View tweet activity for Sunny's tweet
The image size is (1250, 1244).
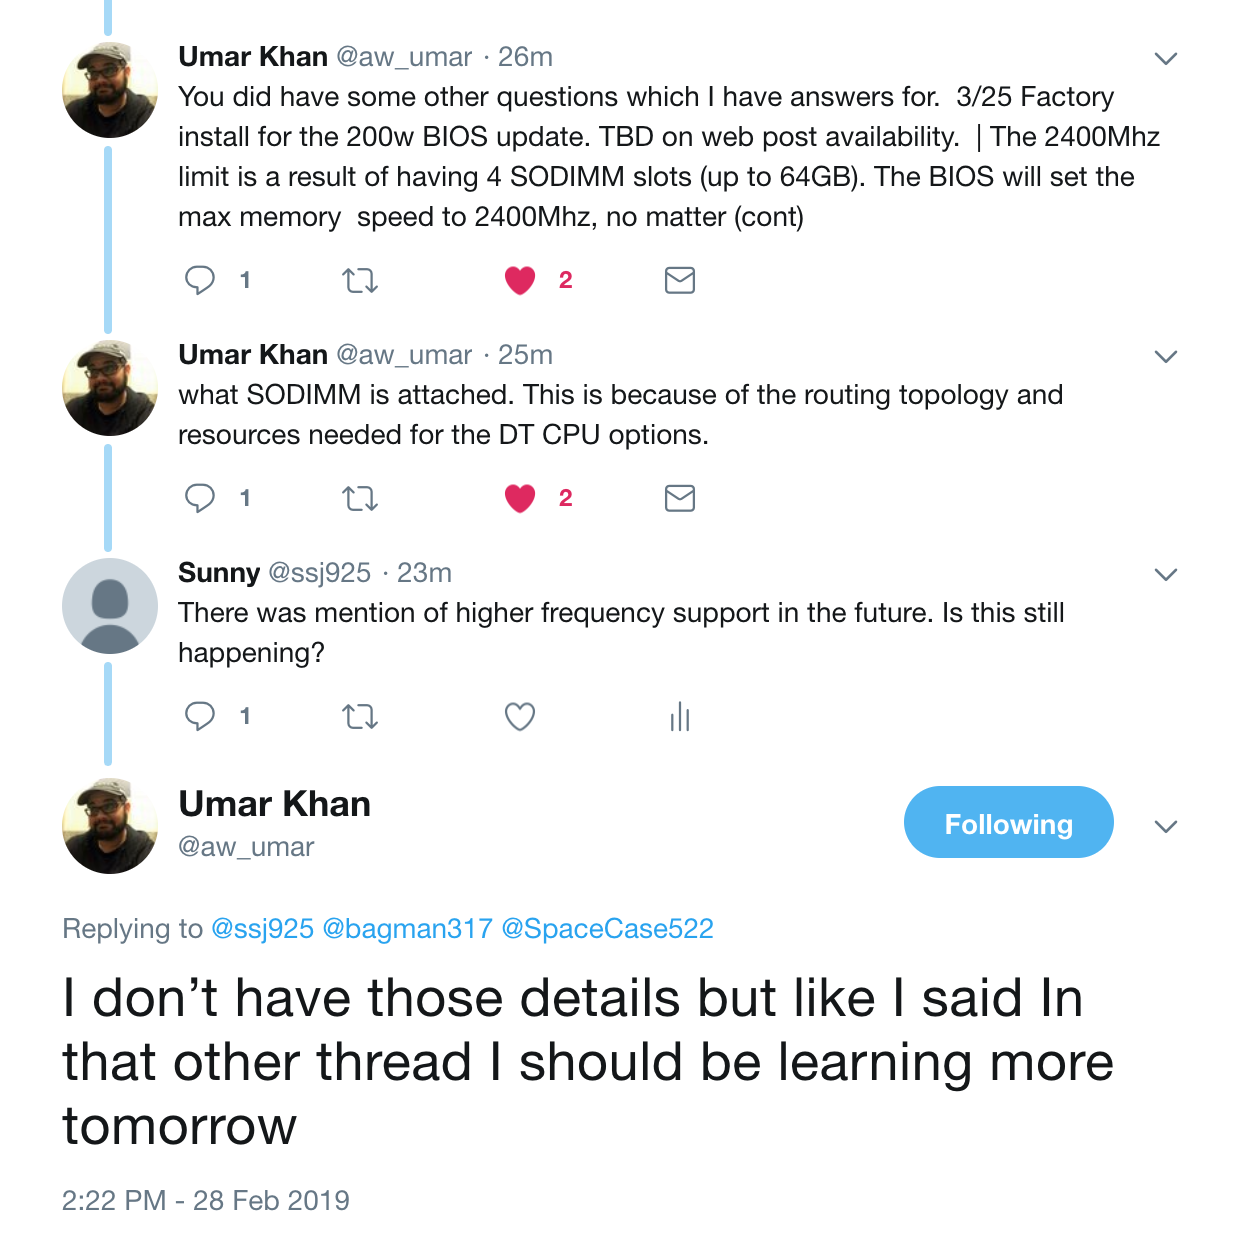point(680,716)
